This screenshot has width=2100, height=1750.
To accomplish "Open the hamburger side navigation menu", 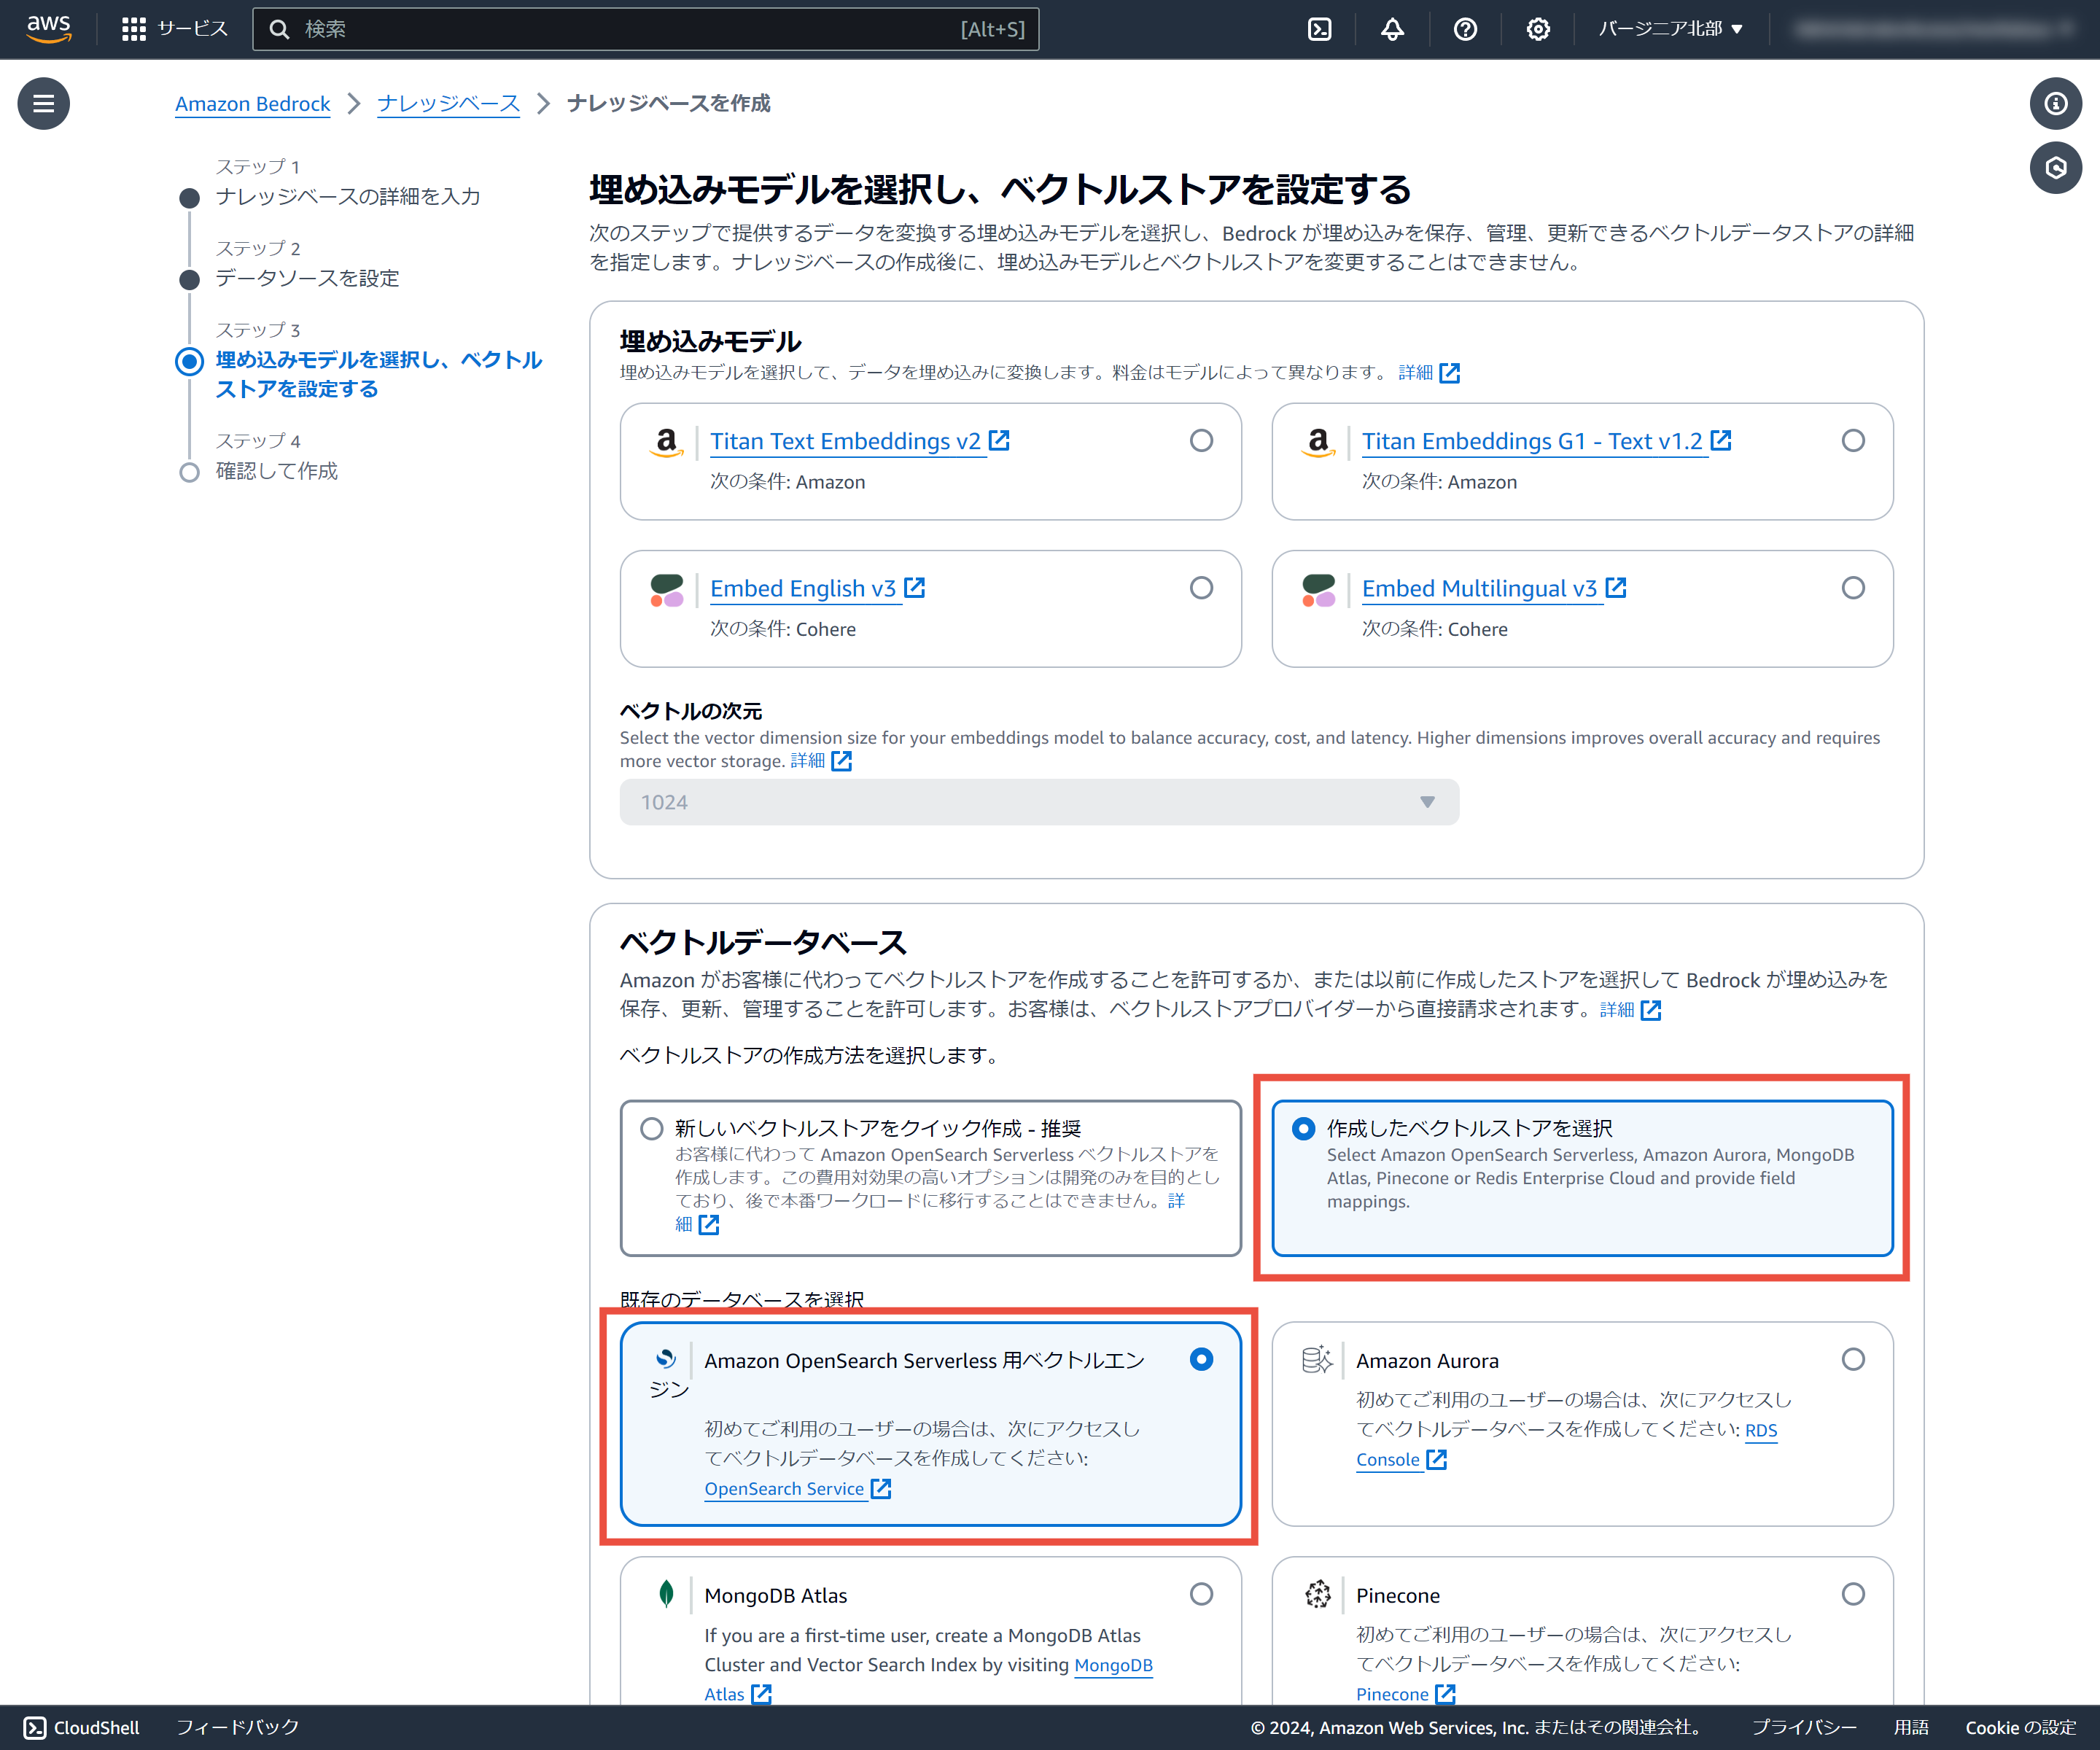I will click(43, 103).
